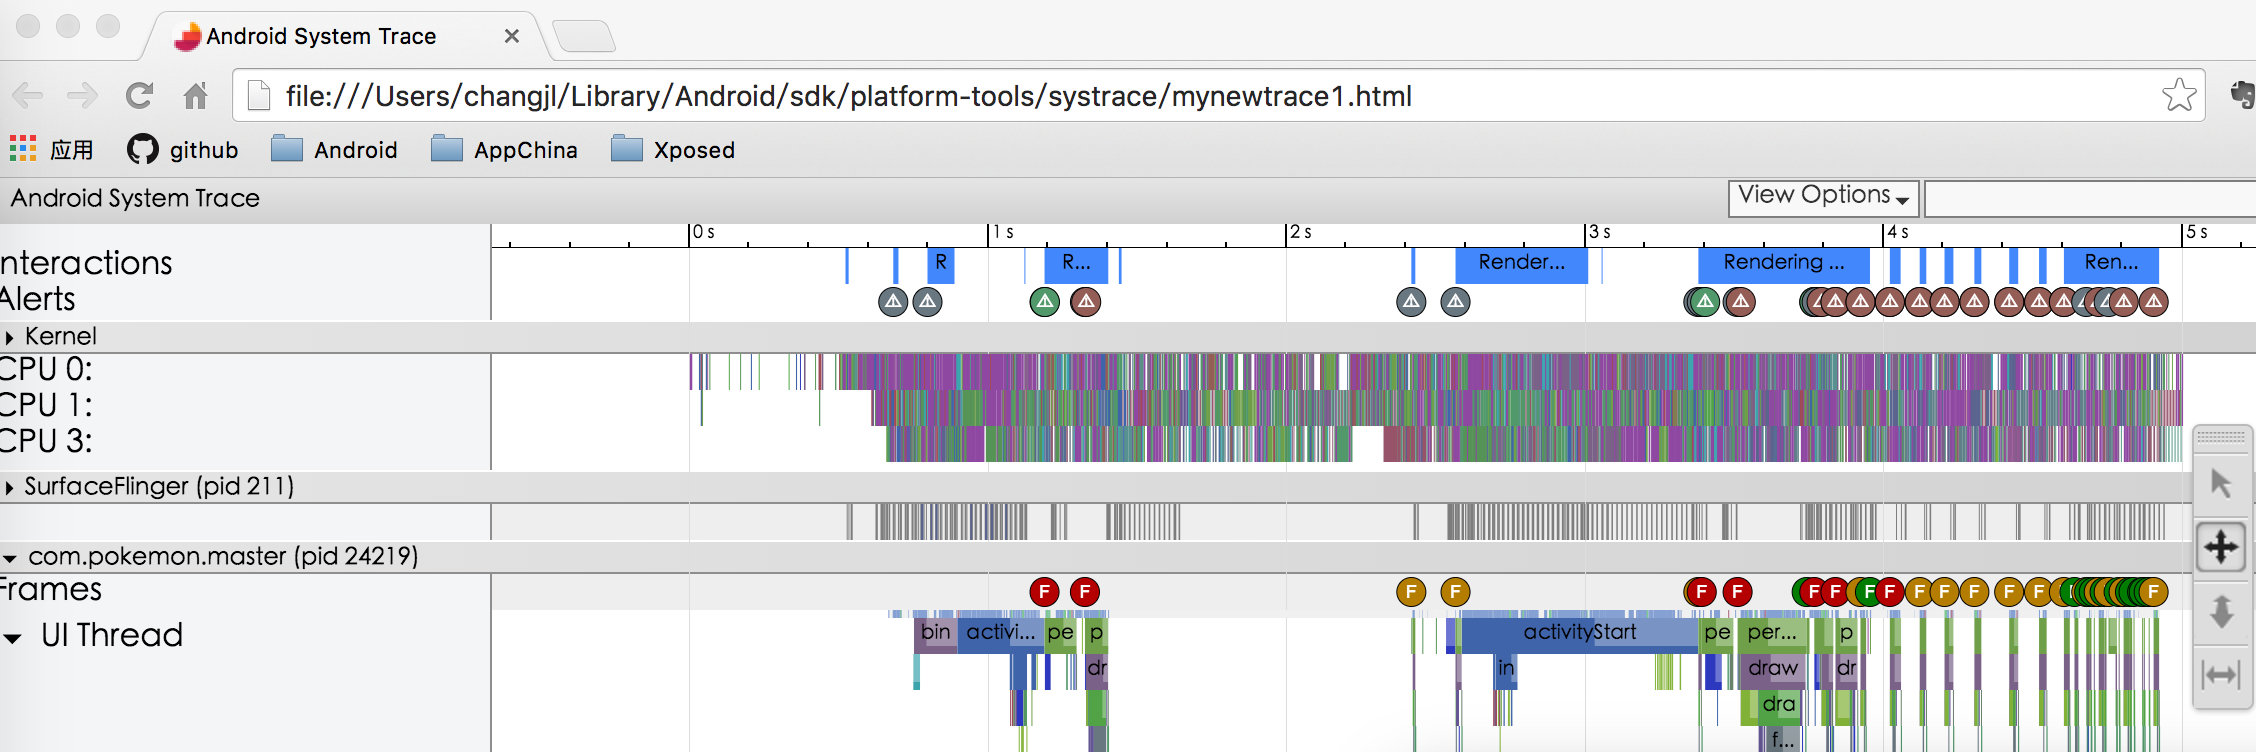The width and height of the screenshot is (2256, 752).
Task: Click the third gray alert marker
Action: coord(1411,301)
